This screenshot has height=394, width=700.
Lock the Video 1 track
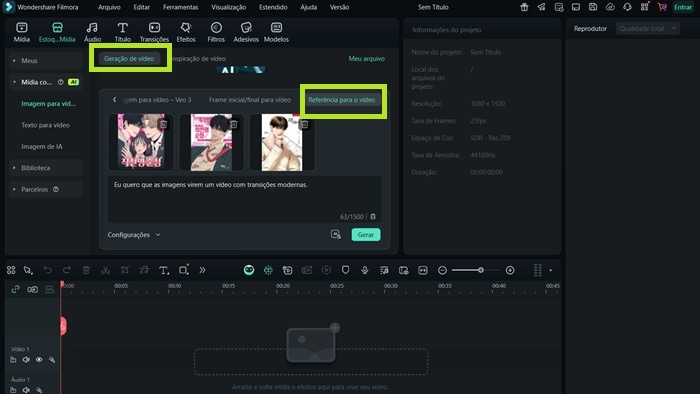[x=13, y=360]
